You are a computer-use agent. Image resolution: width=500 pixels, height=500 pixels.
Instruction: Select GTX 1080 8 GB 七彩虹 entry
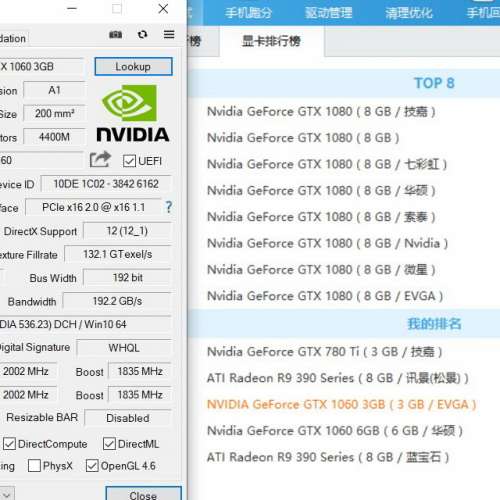(327, 164)
